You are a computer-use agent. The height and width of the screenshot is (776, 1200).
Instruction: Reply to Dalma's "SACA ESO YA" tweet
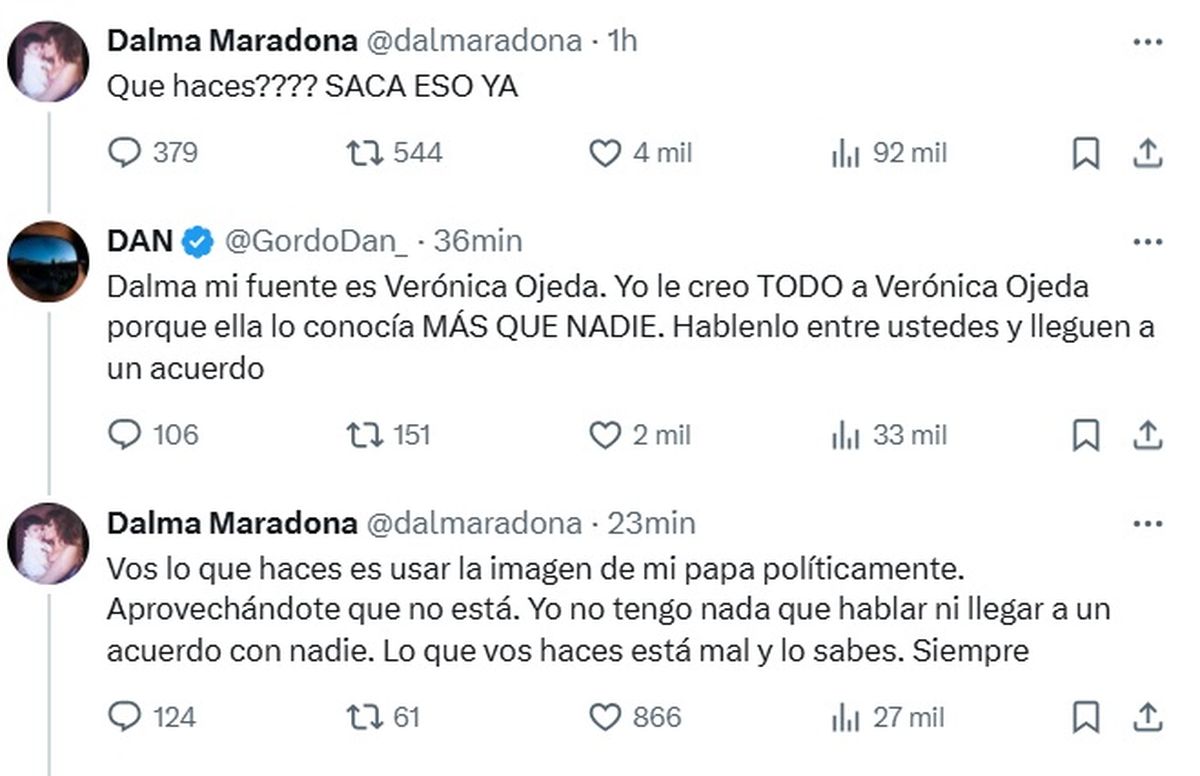[124, 153]
